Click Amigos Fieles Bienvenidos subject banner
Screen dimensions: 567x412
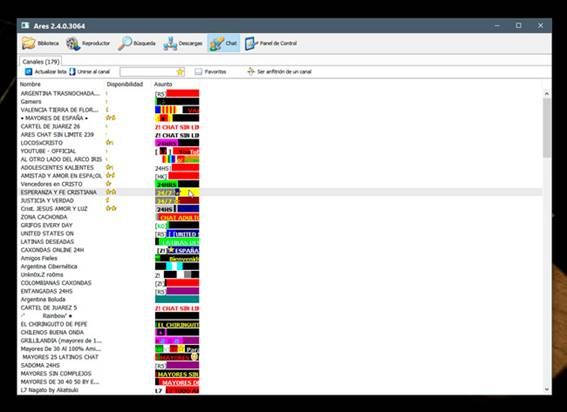(x=177, y=259)
